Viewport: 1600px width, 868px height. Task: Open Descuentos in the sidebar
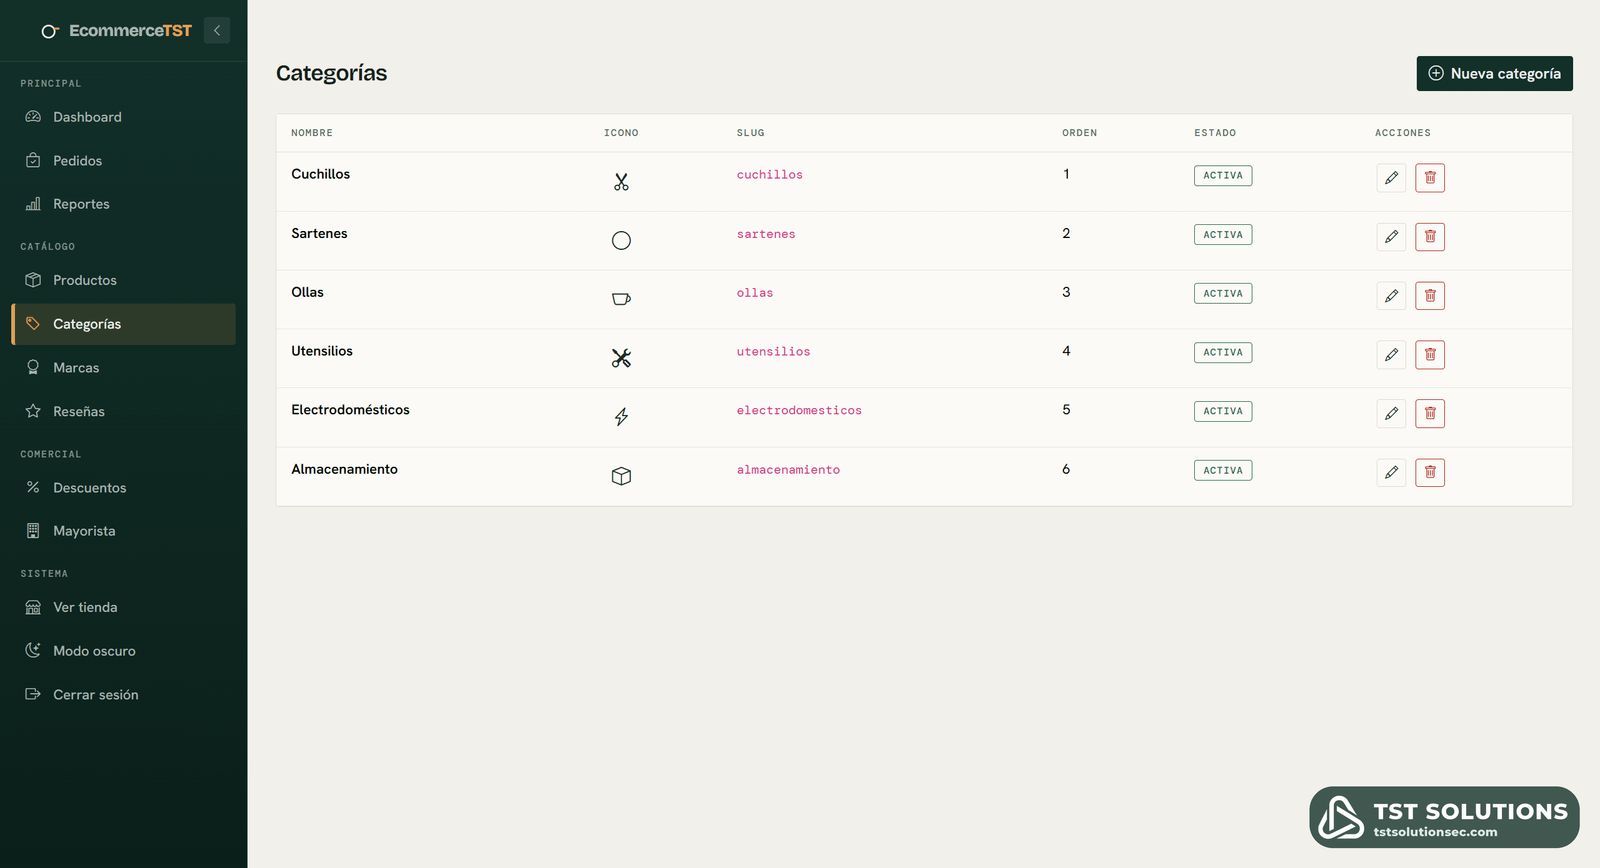point(124,488)
